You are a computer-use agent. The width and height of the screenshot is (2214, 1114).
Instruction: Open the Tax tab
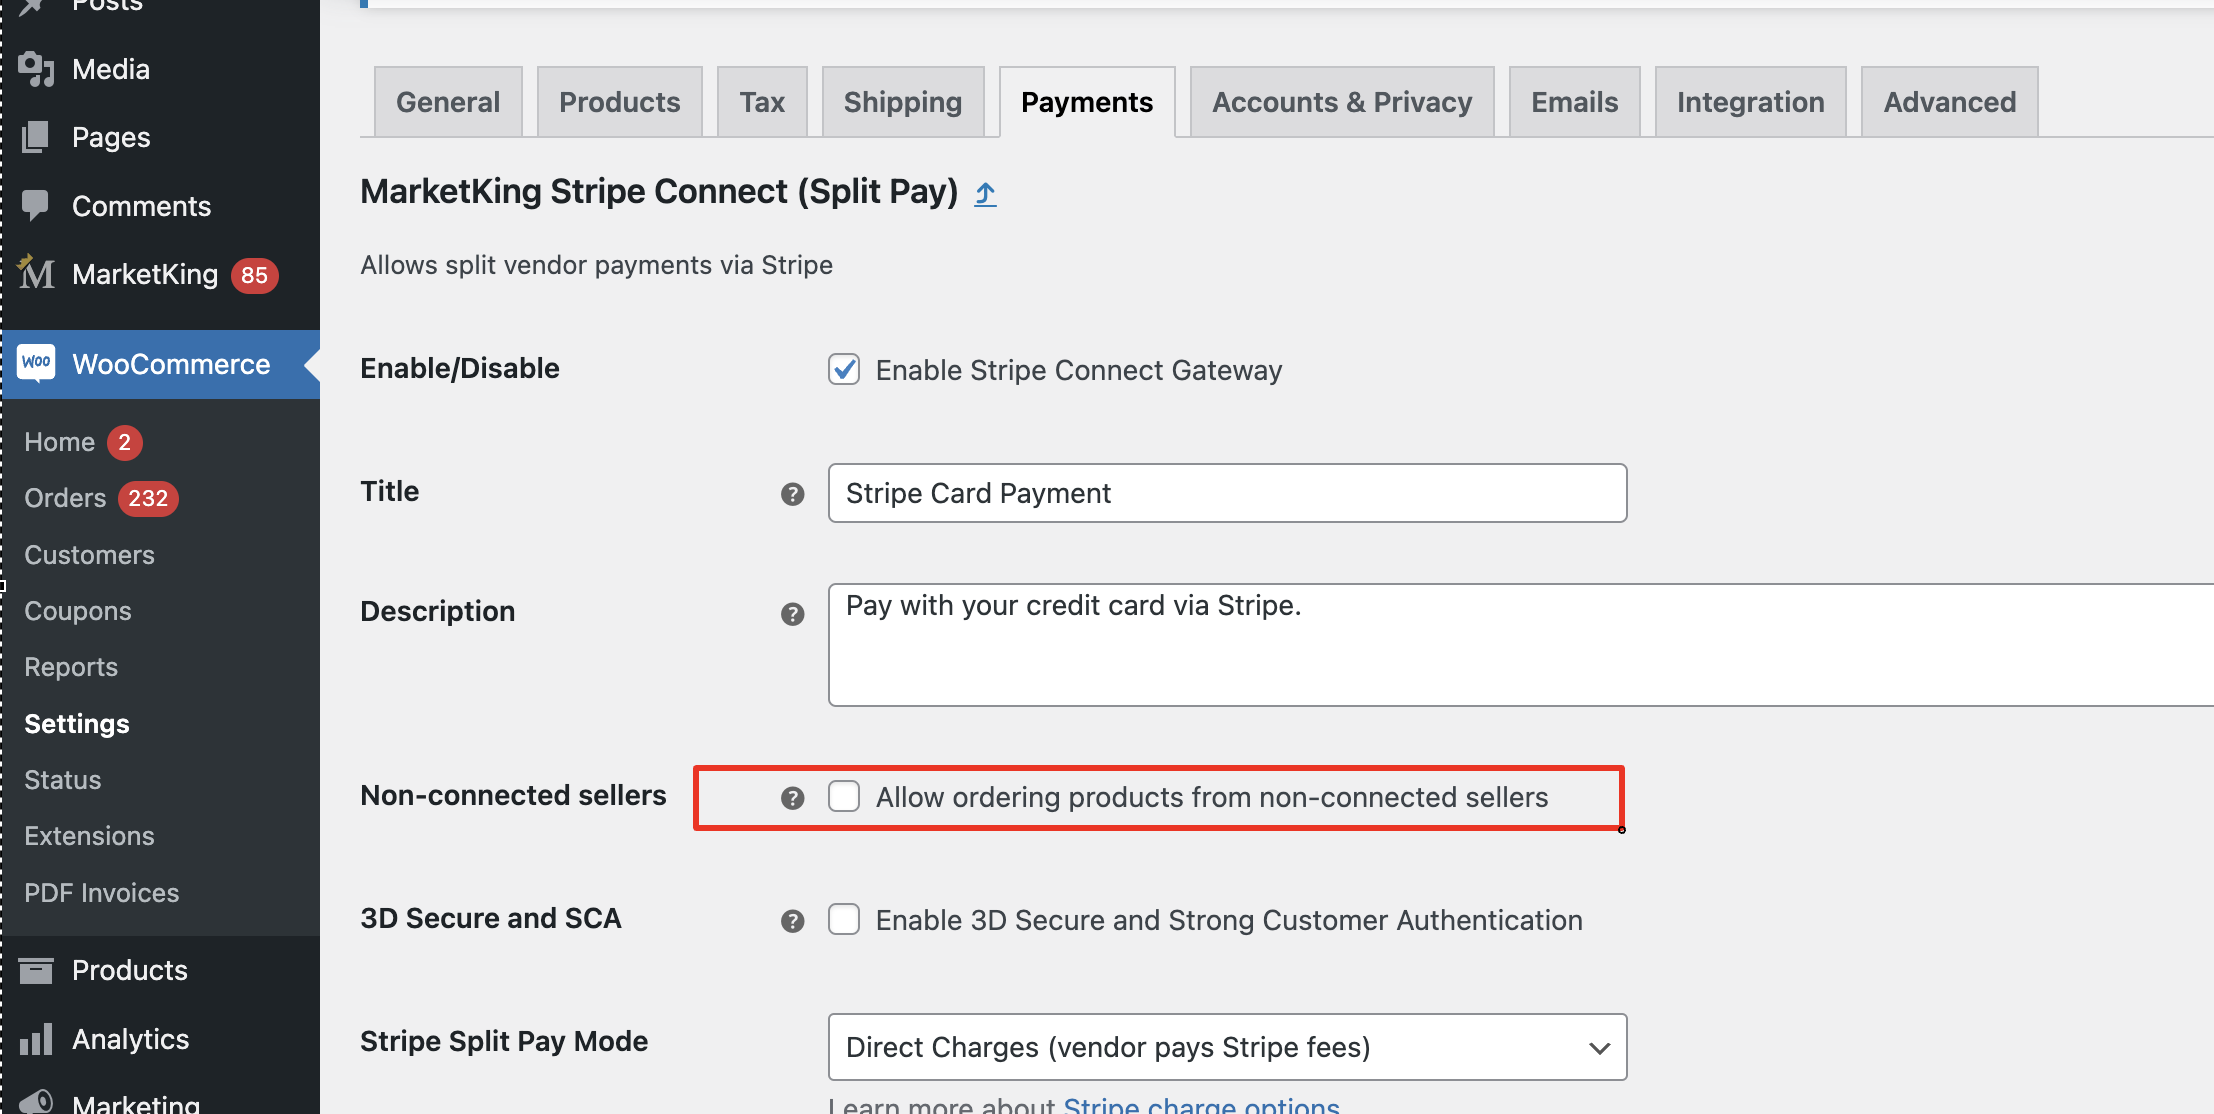(x=762, y=102)
